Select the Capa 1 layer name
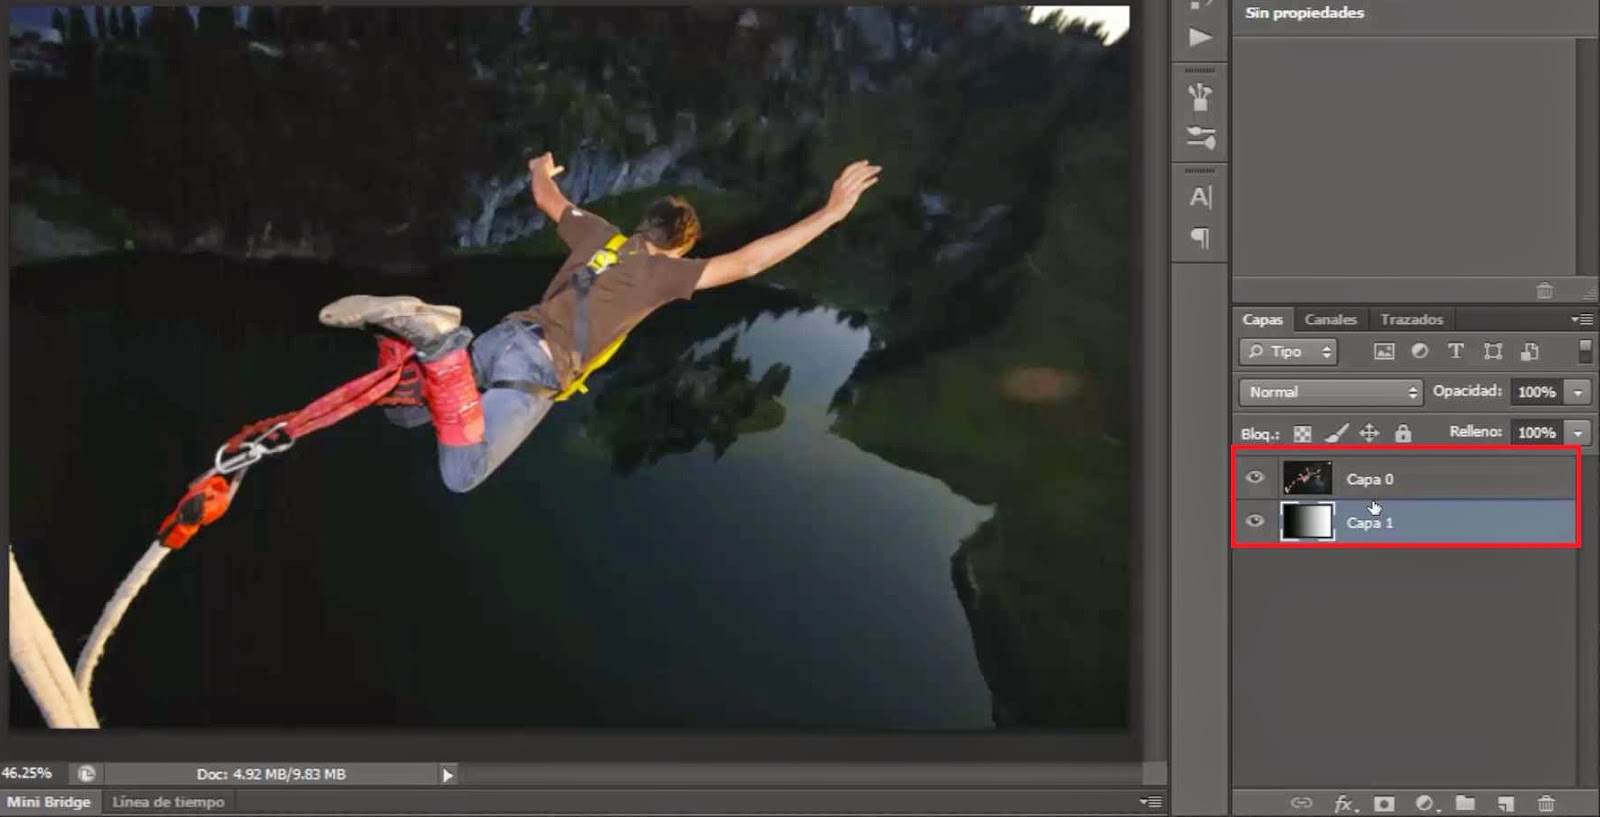Screen dimensions: 1600x817 tap(1369, 523)
